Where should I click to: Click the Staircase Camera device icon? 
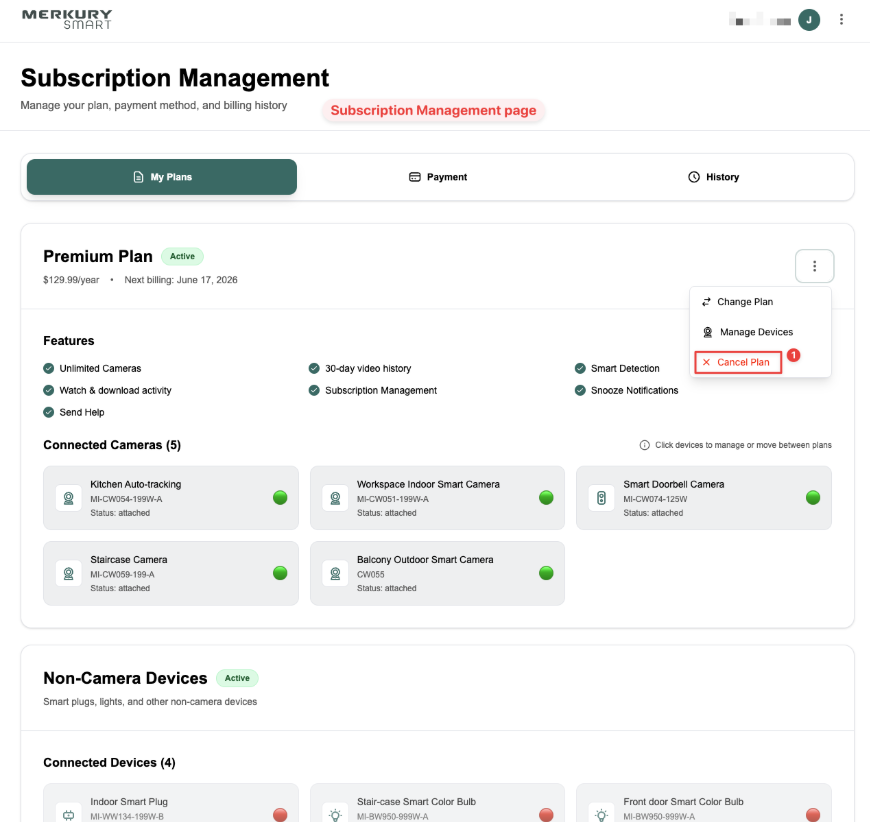[x=69, y=574]
